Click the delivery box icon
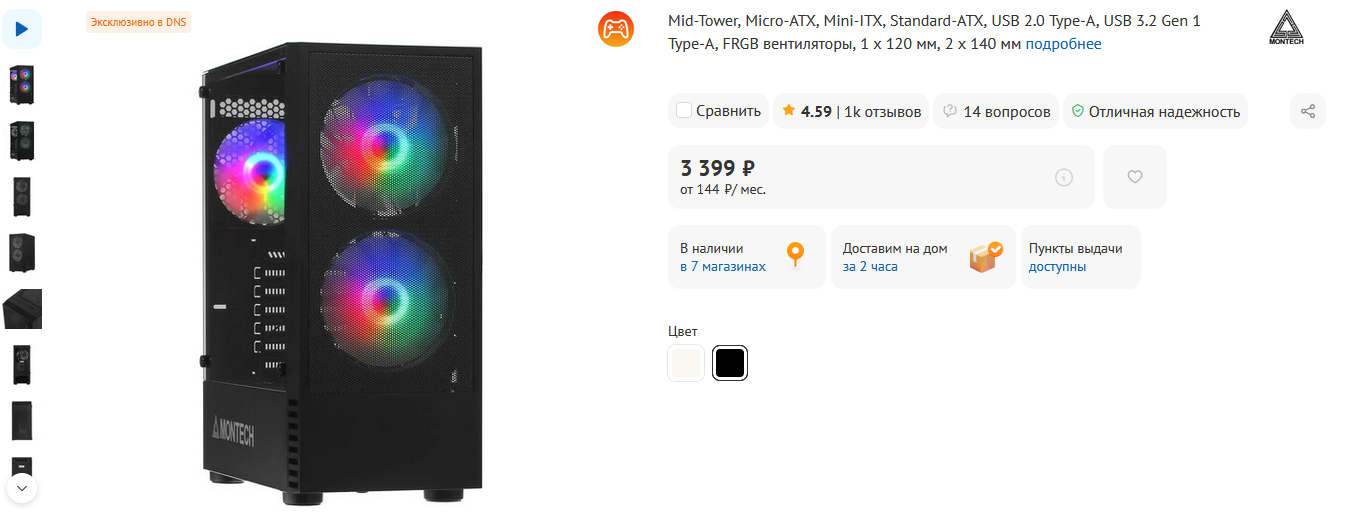The image size is (1346, 516). (985, 257)
